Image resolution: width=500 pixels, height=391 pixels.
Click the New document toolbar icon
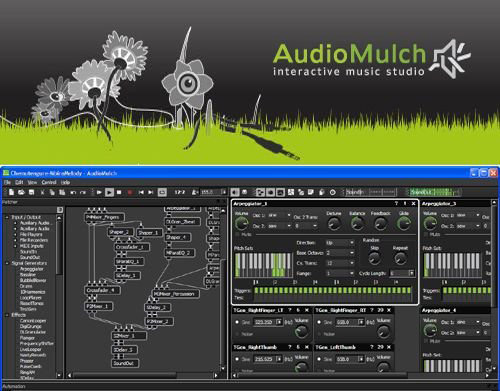click(x=11, y=192)
